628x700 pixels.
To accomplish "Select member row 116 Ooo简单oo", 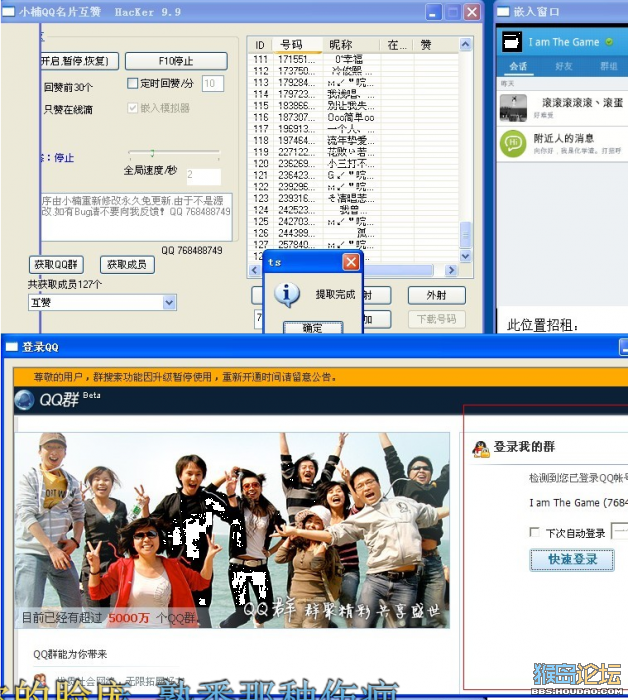I will click(353, 117).
